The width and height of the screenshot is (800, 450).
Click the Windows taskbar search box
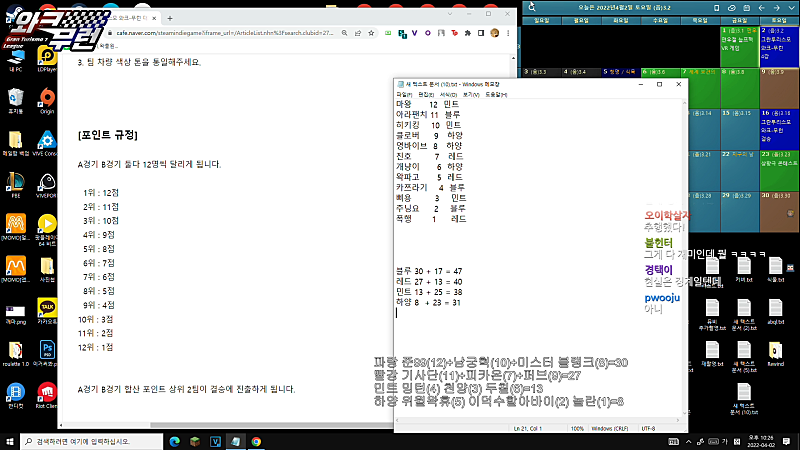click(92, 441)
